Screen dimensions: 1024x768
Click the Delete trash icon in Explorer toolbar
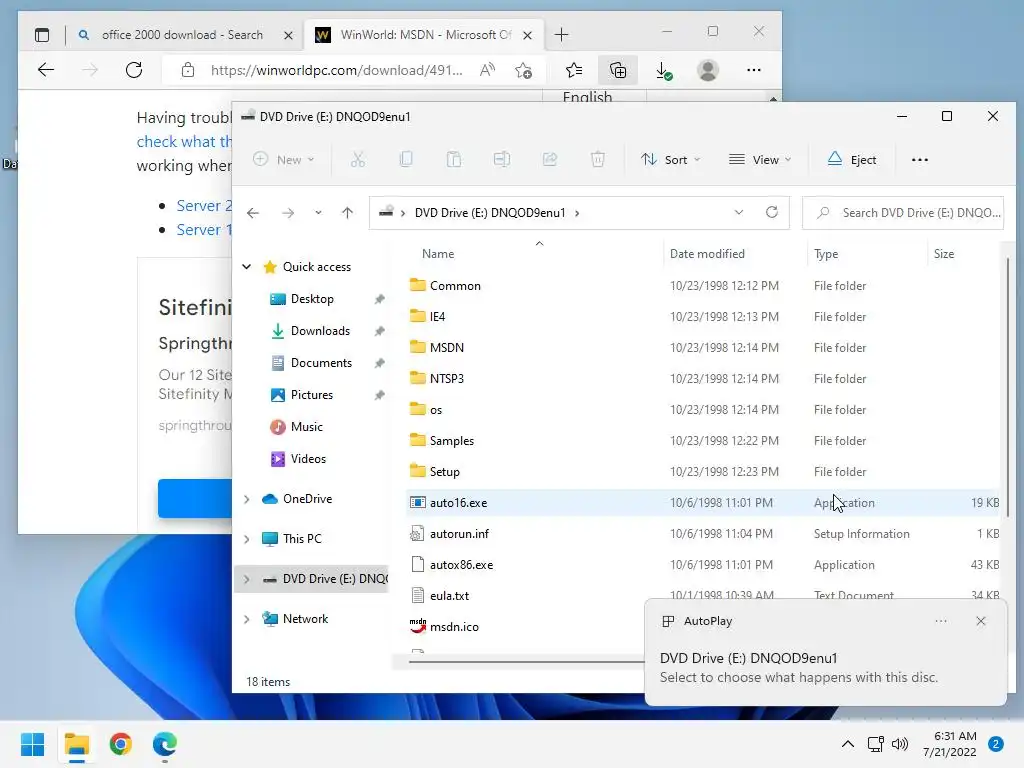(x=598, y=159)
